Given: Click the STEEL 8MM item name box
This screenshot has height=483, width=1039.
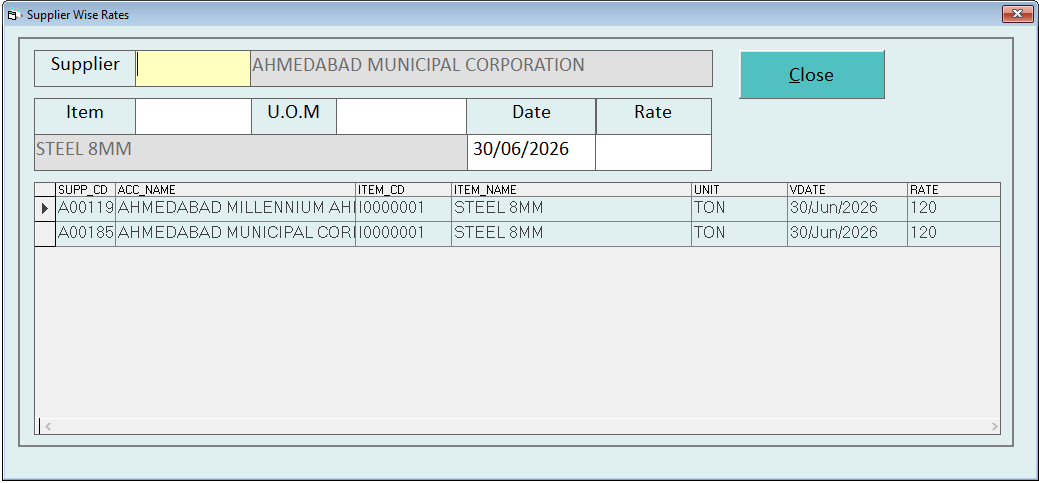Looking at the screenshot, I should [x=250, y=152].
